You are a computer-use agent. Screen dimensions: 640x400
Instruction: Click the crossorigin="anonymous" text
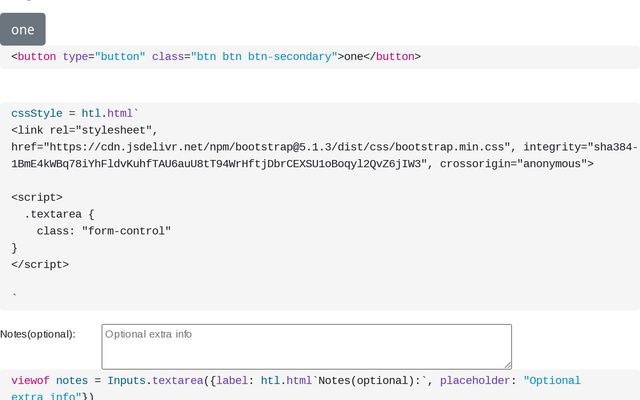(517, 164)
